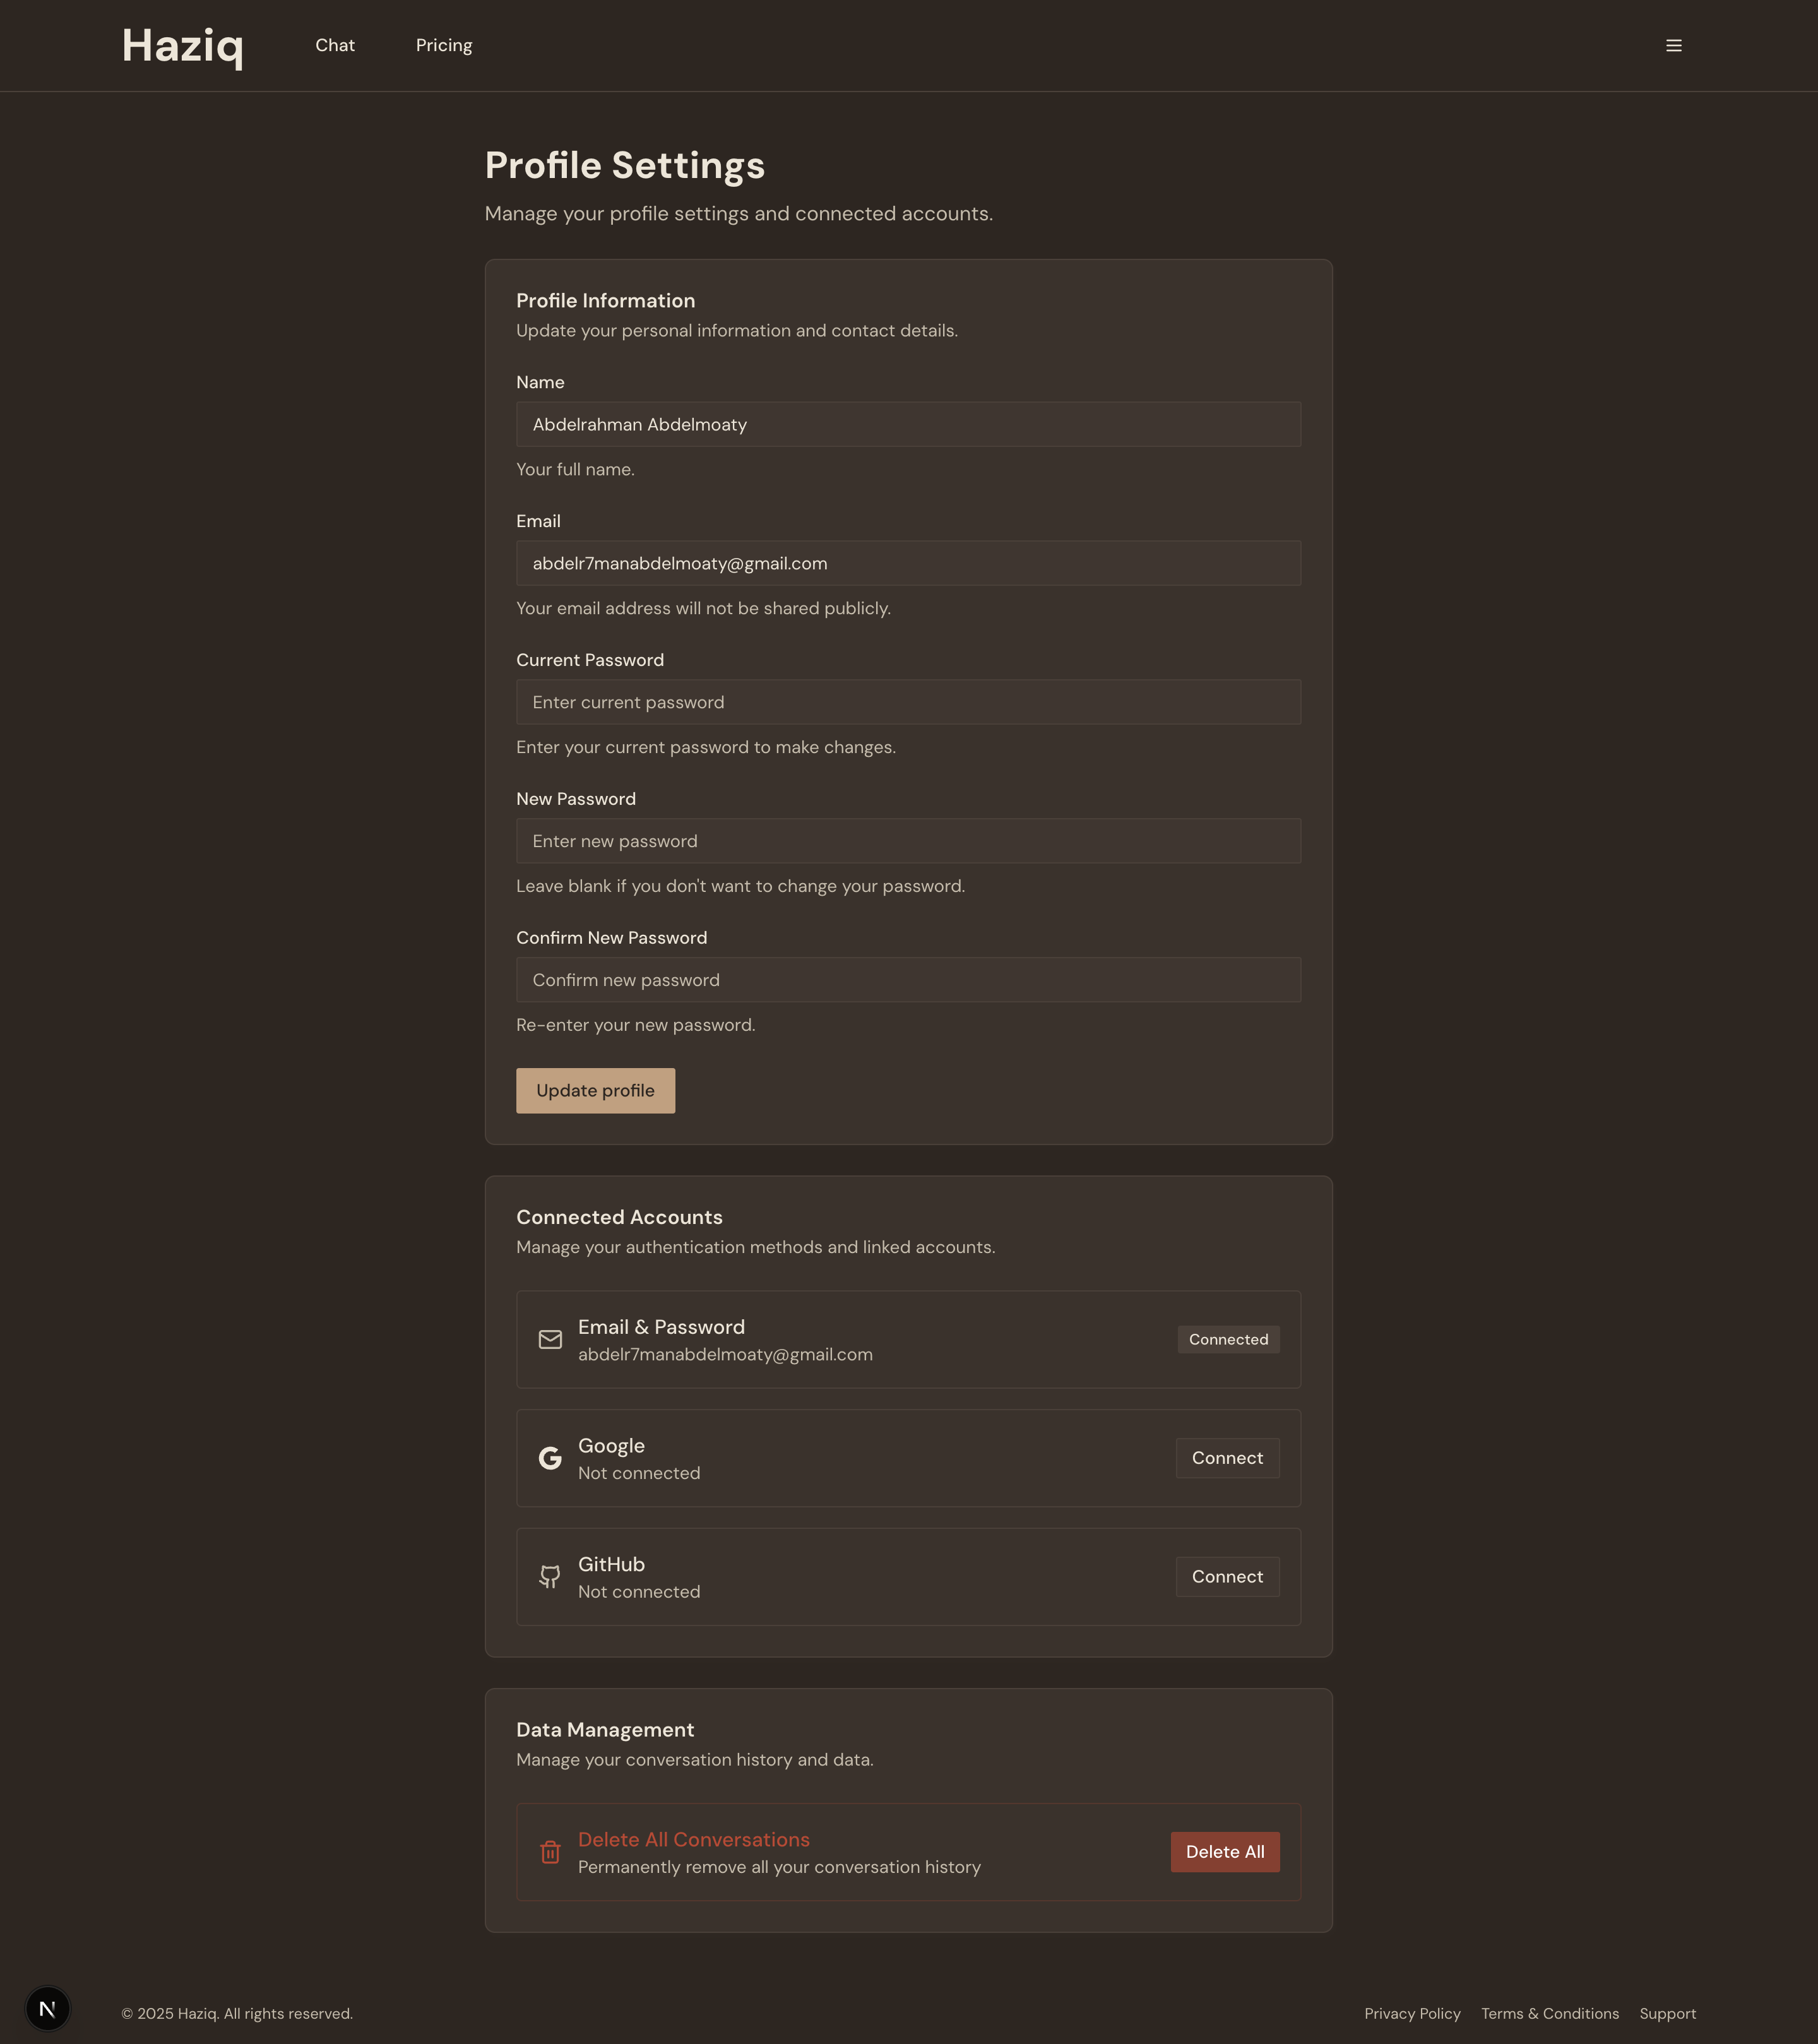
Task: Click the red trash can icon
Action: coord(550,1852)
